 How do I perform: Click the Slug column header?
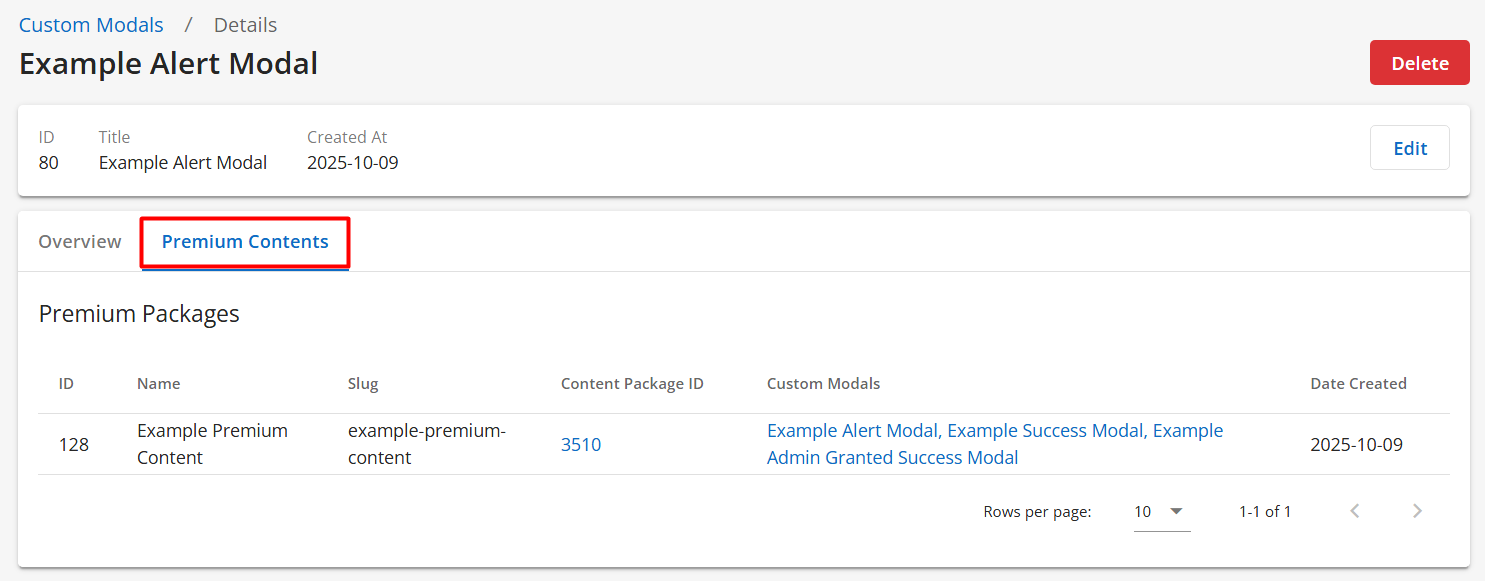(x=363, y=383)
